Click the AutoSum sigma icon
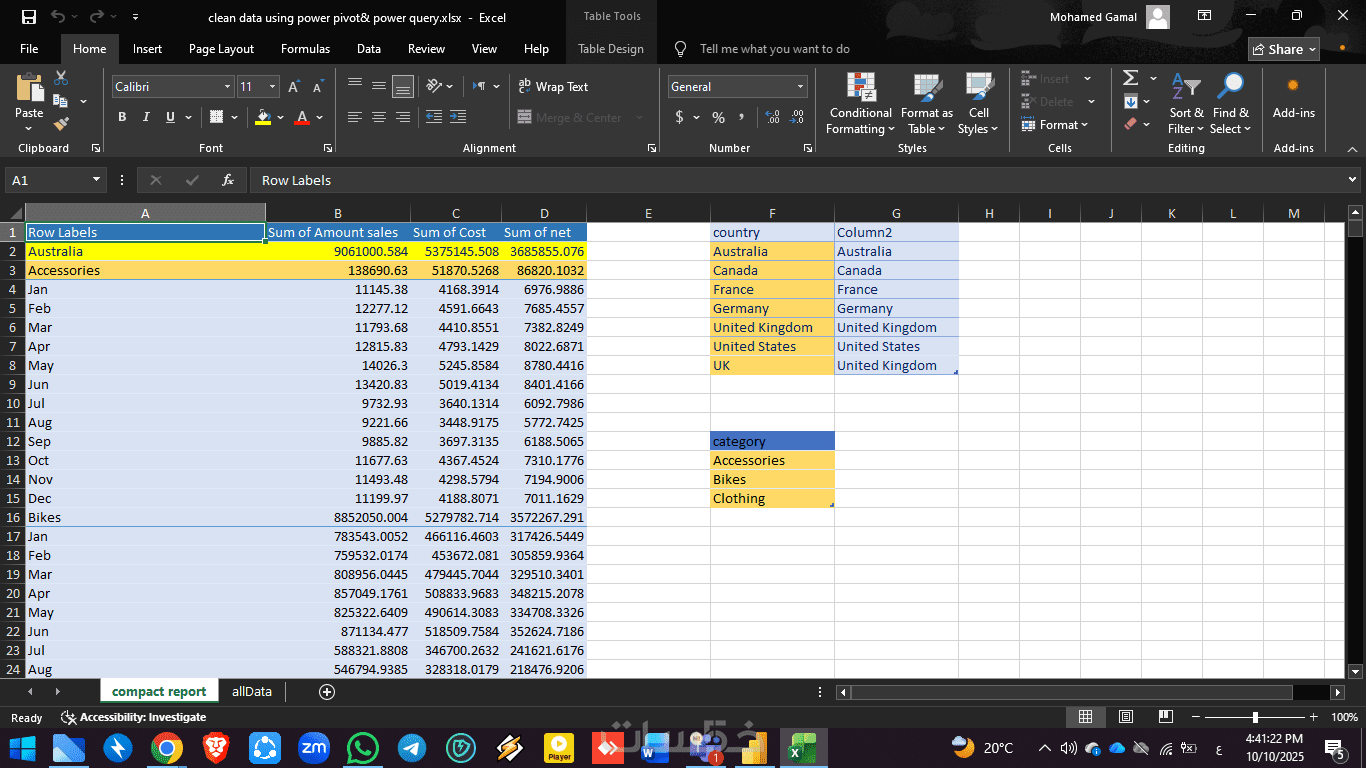Screen dimensions: 1366x768 [x=1130, y=78]
